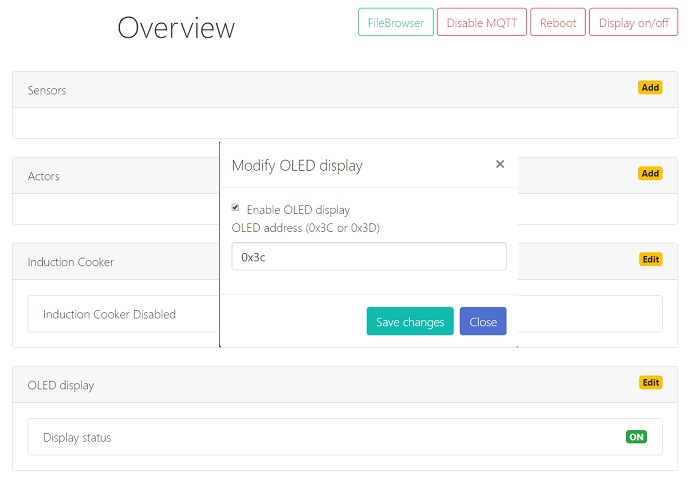Viewport: 695px width, 483px height.
Task: Click Add badge in Actors panel
Action: pyautogui.click(x=650, y=174)
